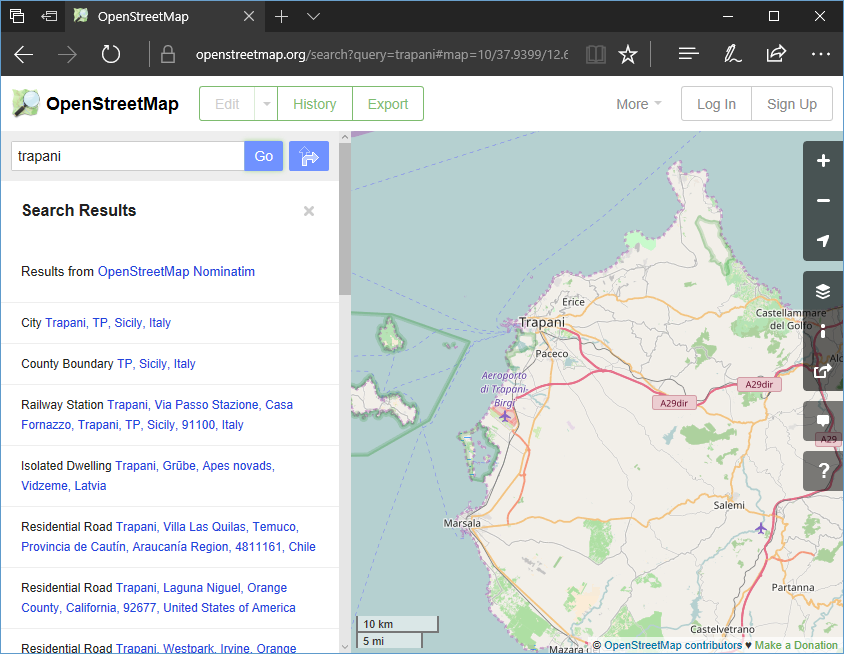Set tabs aside icon
The width and height of the screenshot is (844, 654).
pos(49,17)
